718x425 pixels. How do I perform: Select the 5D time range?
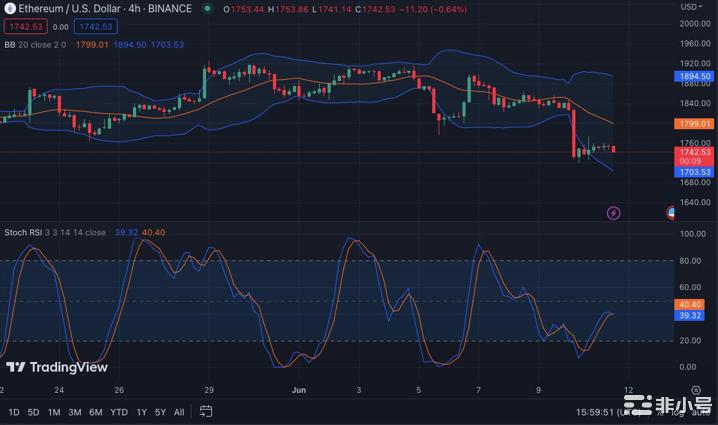point(34,412)
